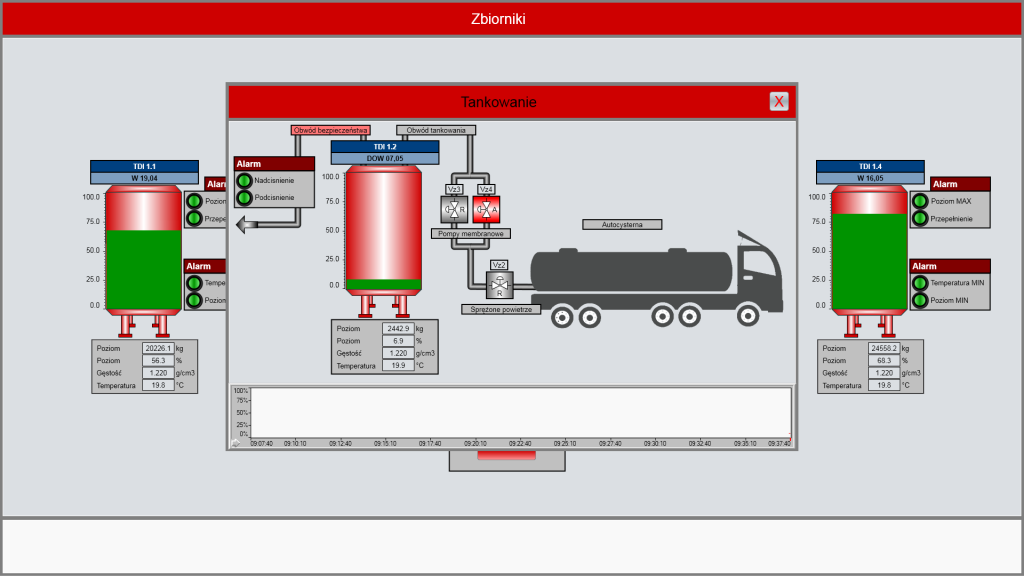Click the Nadcisnienie green alarm indicator
The width and height of the screenshot is (1024, 578).
click(x=244, y=180)
